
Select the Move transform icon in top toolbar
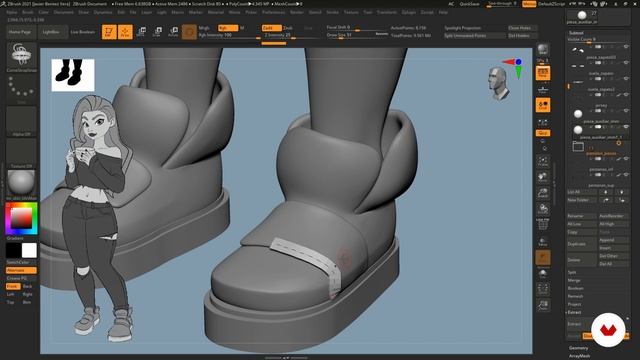click(x=141, y=32)
